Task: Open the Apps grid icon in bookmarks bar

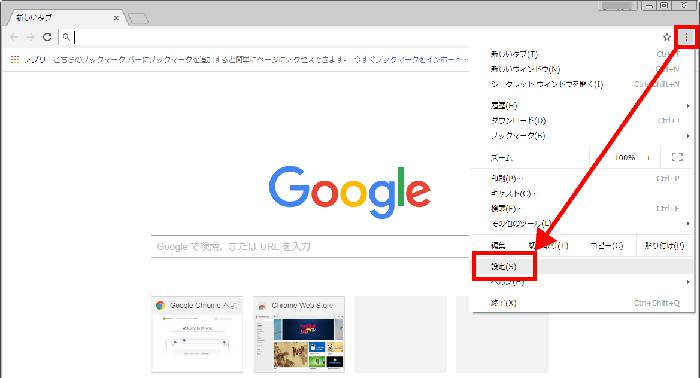Action: 15,59
